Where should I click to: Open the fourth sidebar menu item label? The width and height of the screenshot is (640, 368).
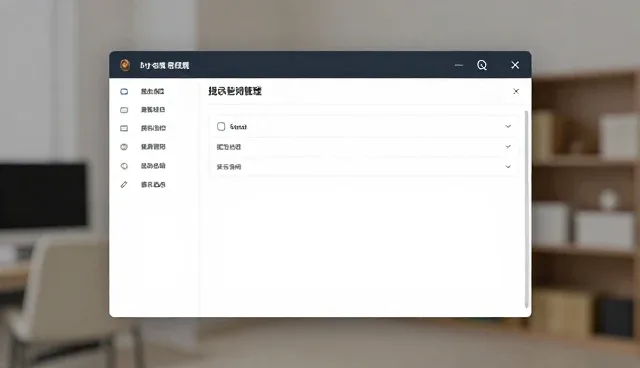click(x=153, y=147)
